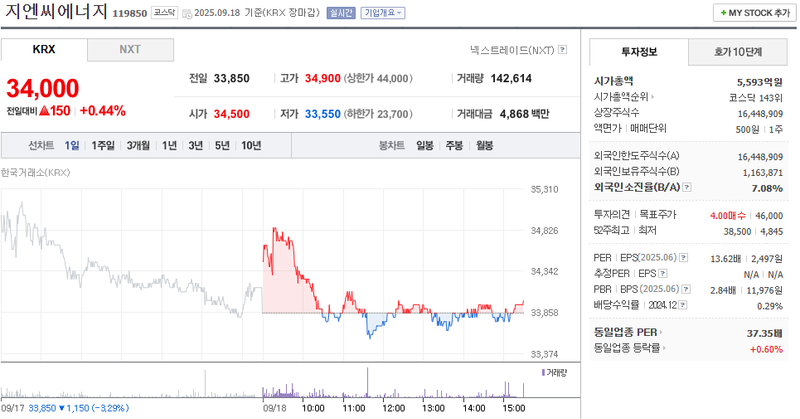Open the 호가10단계 tab
The width and height of the screenshot is (800, 419).
[738, 52]
